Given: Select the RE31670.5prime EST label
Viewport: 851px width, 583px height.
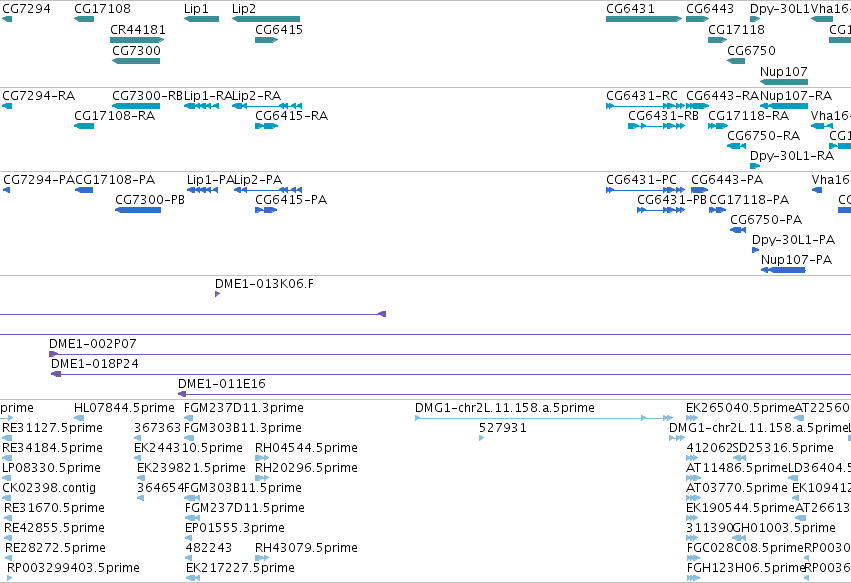Looking at the screenshot, I should (x=54, y=508).
